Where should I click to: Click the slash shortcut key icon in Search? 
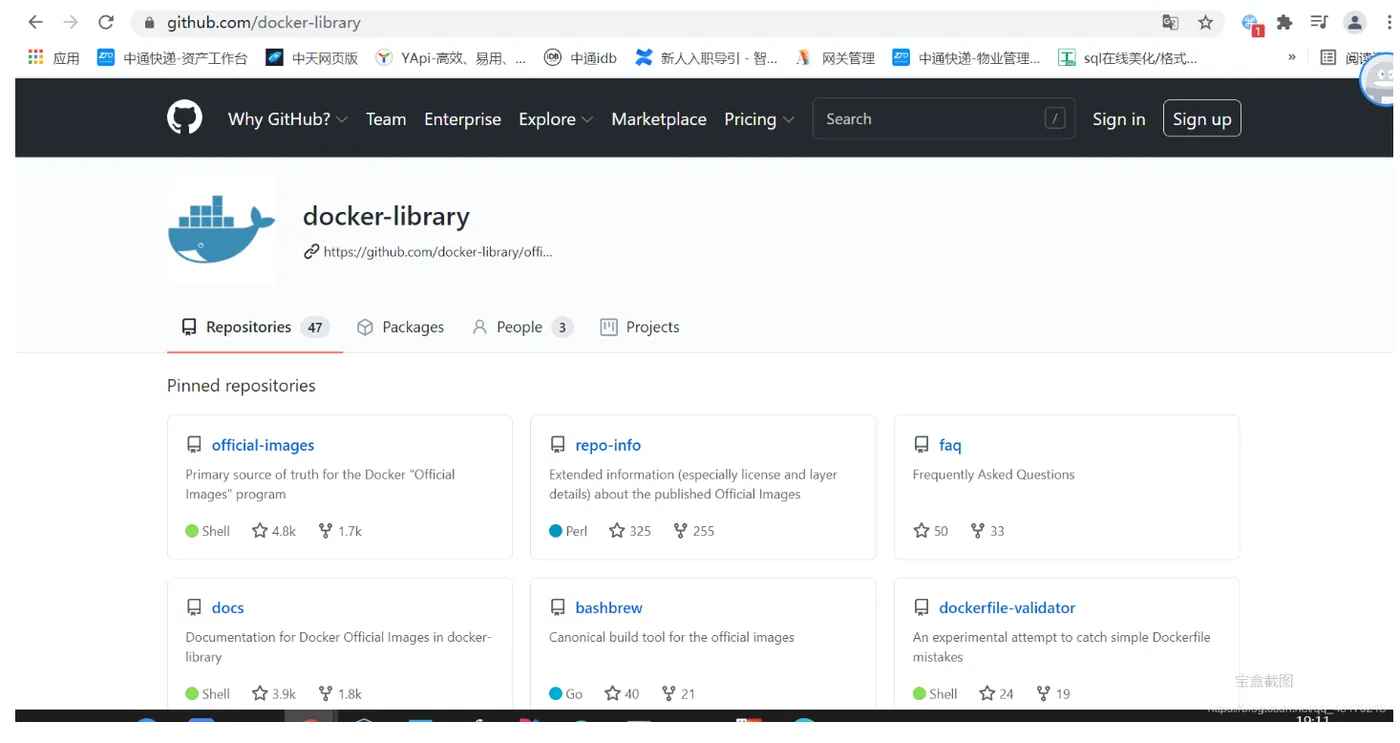point(1054,119)
